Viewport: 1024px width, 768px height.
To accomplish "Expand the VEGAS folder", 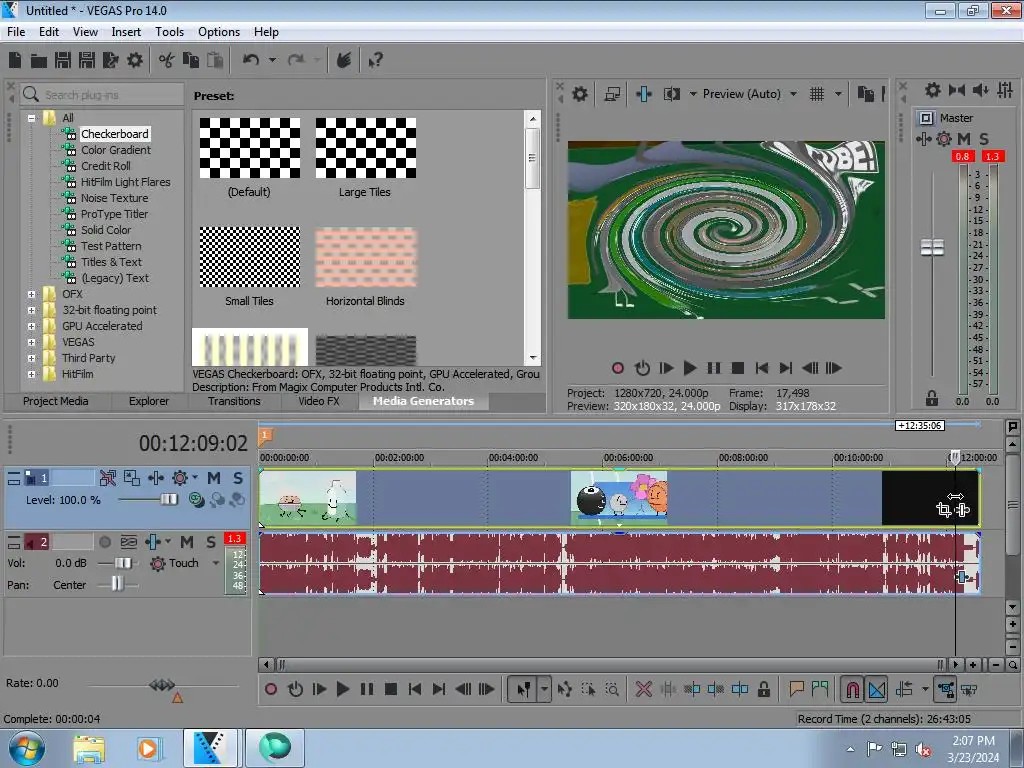I will [31, 342].
